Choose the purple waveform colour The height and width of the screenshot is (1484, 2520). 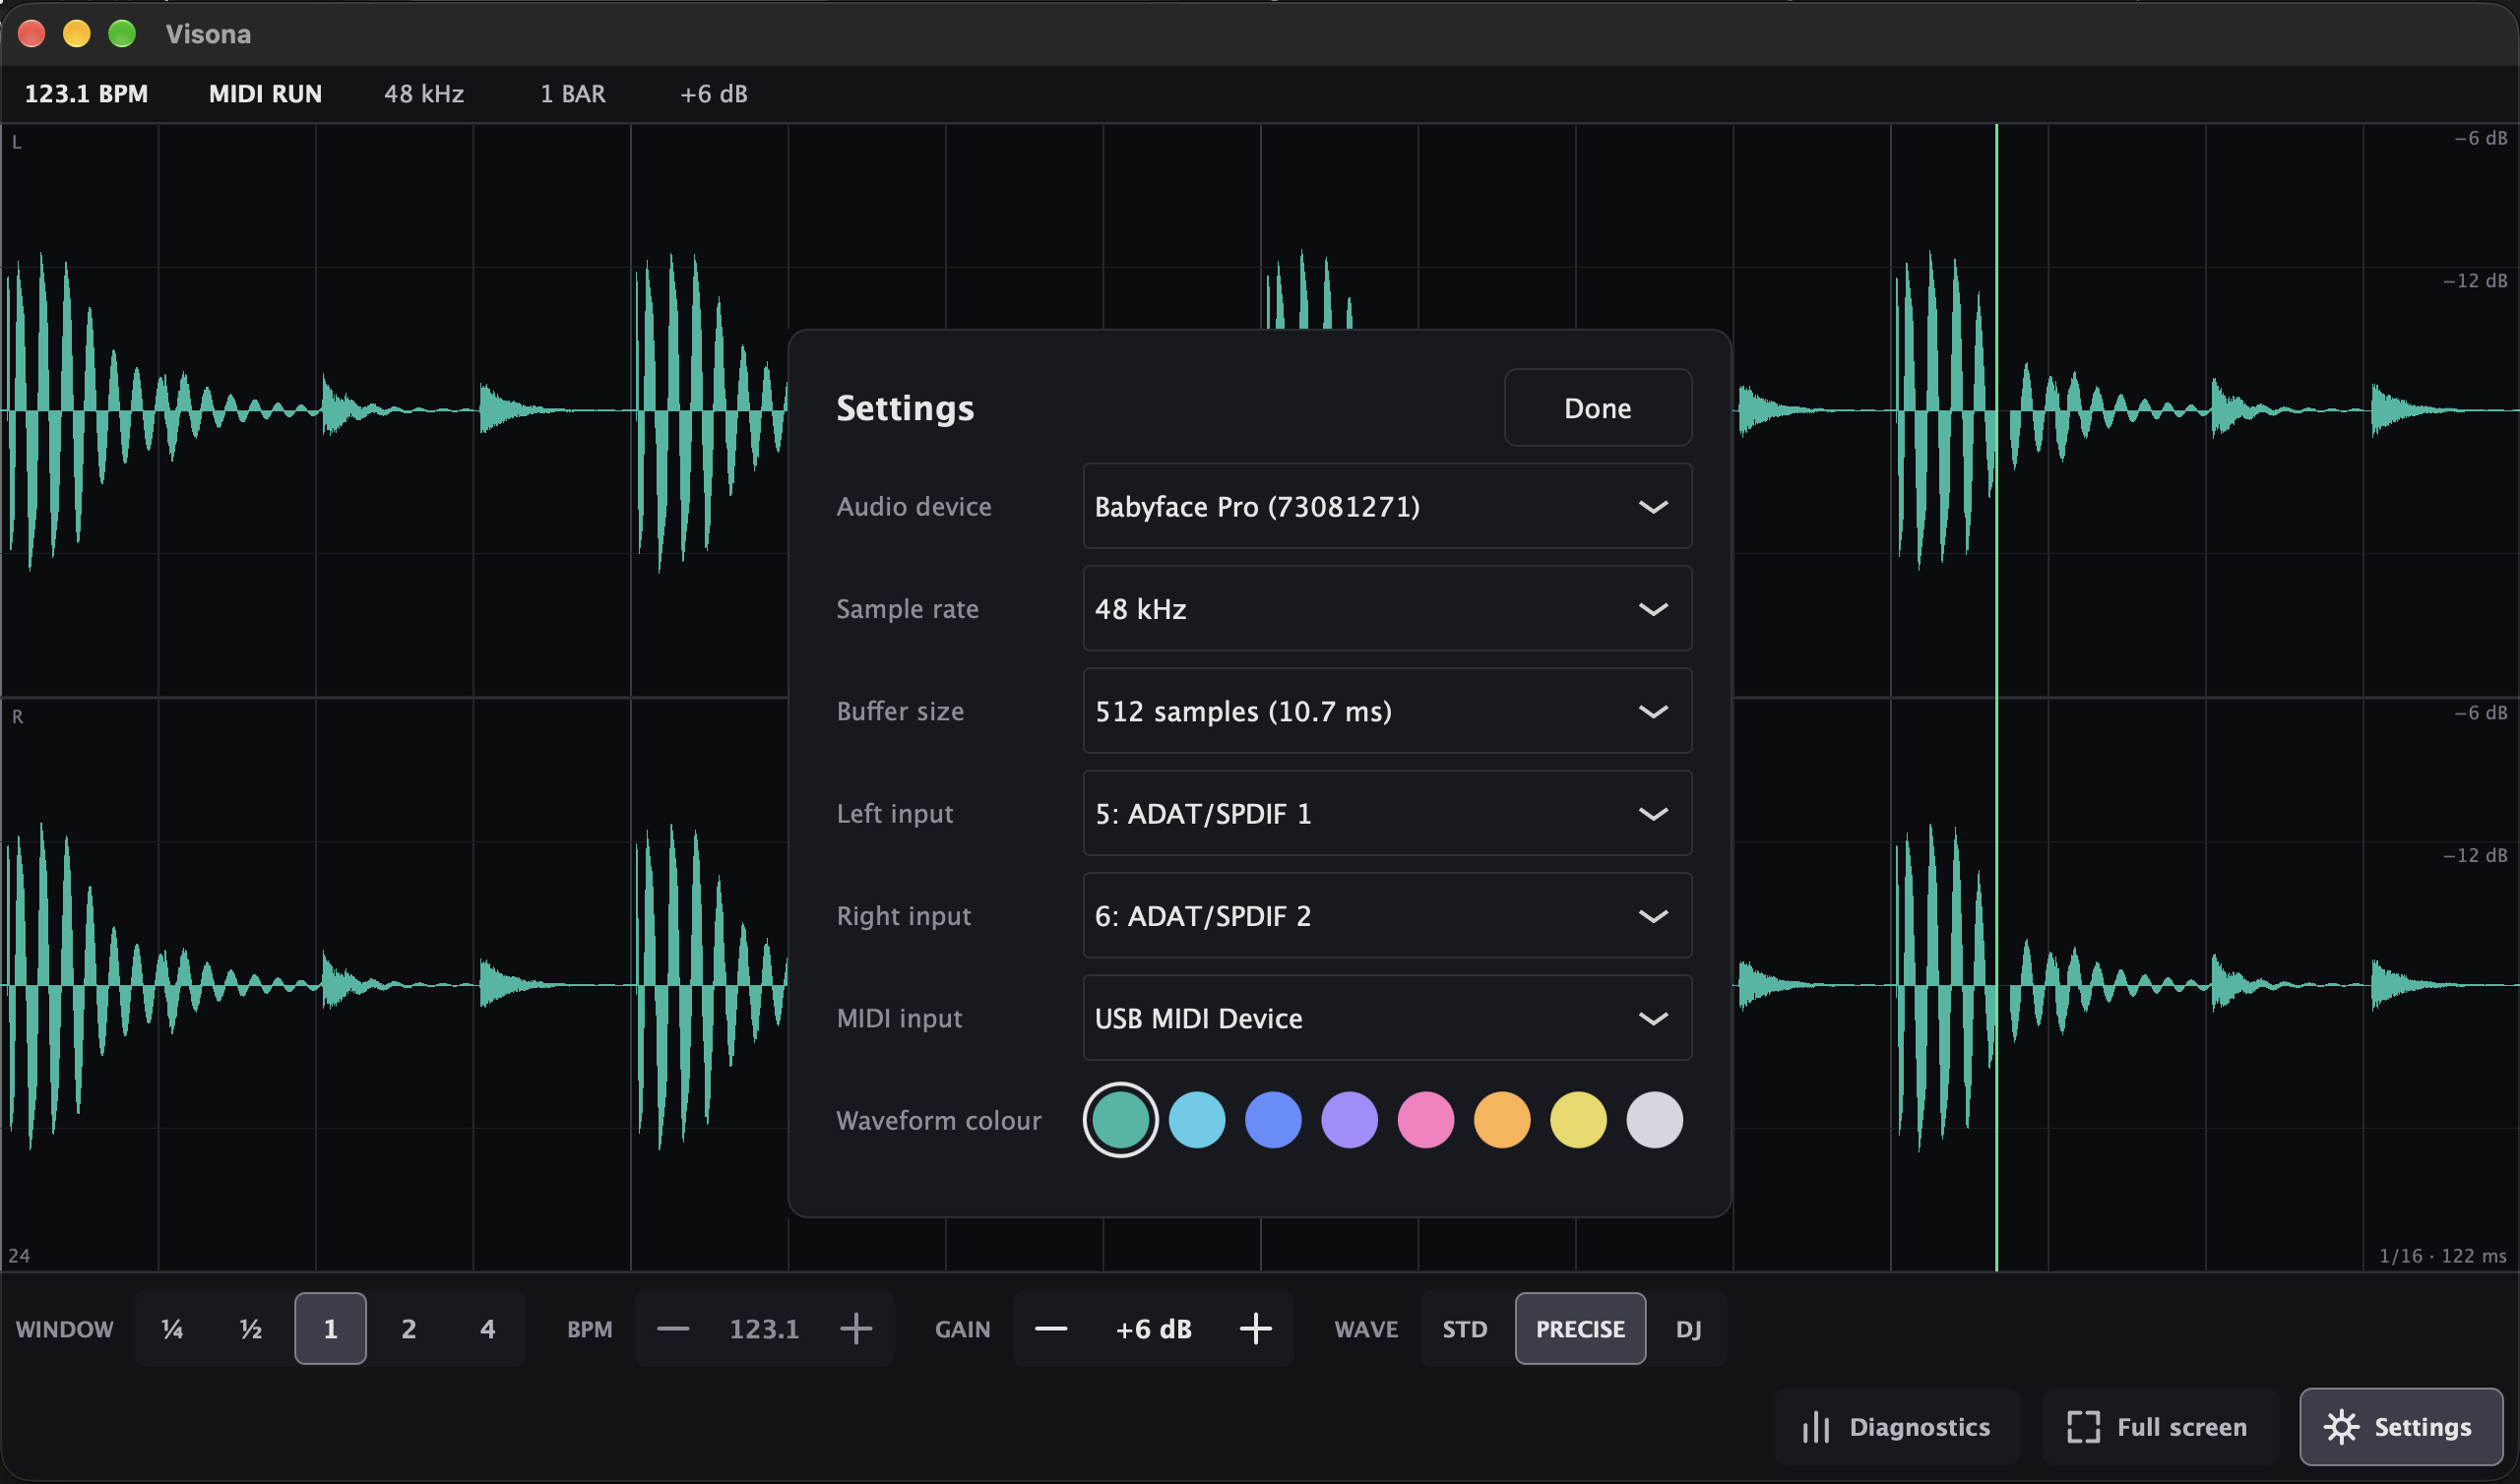(1349, 1120)
